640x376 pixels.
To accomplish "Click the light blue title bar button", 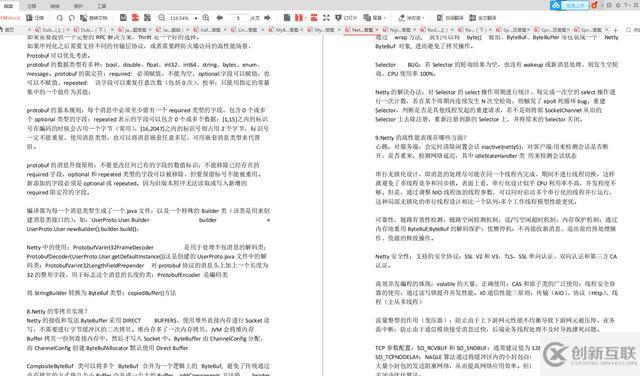I will pyautogui.click(x=575, y=5).
